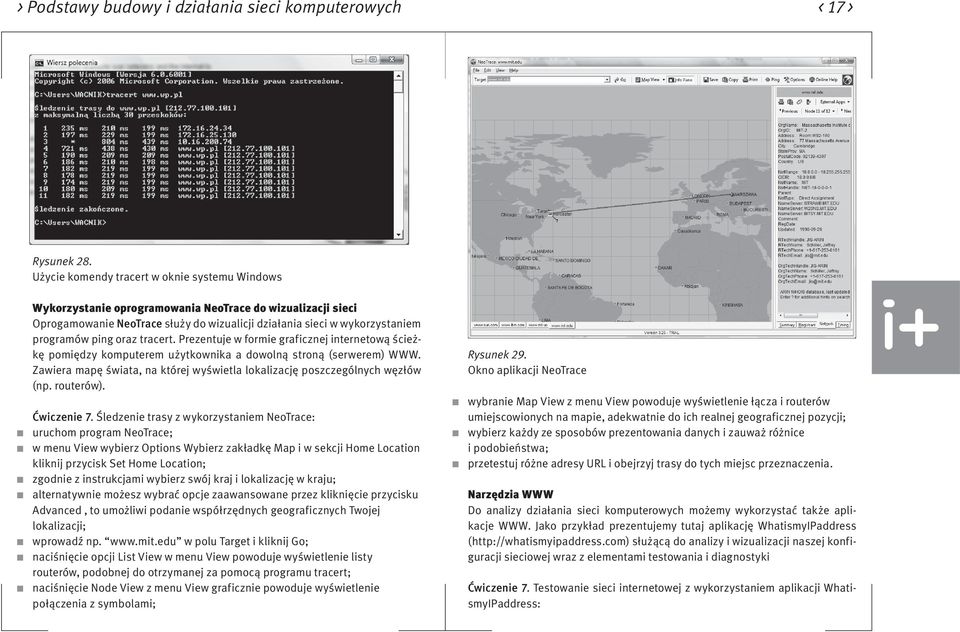The width and height of the screenshot is (960, 632).
Task: Click the Chicago label on the map
Action: [508, 215]
